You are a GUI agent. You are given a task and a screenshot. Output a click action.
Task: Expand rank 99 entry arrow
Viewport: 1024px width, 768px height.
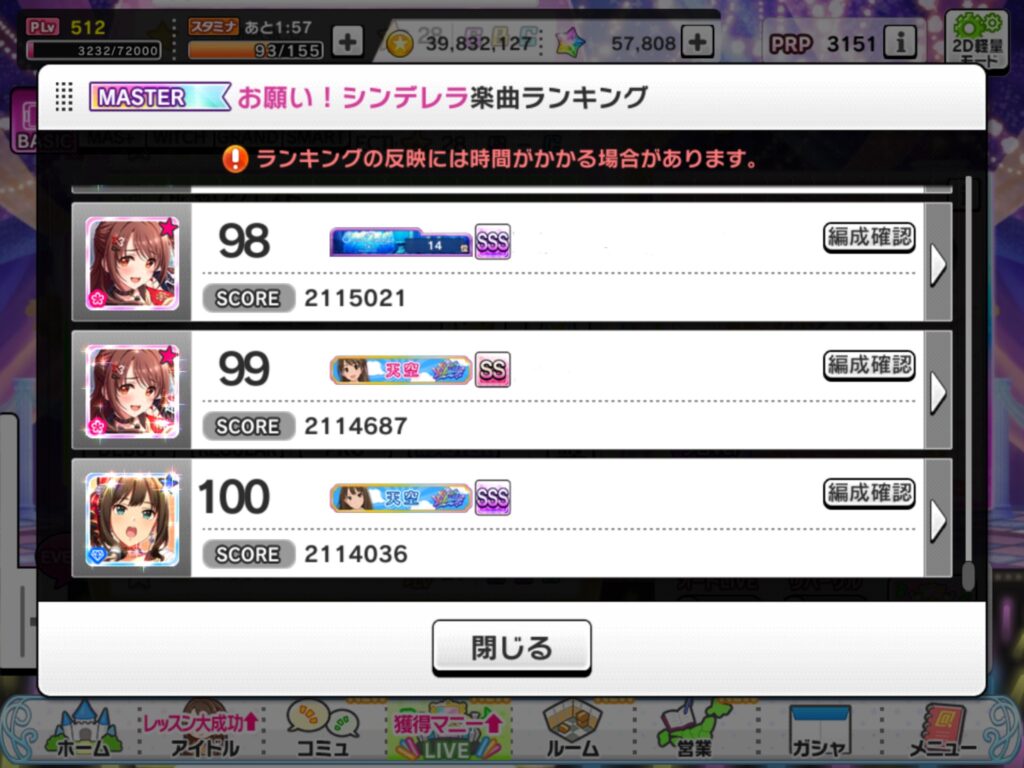[938, 391]
